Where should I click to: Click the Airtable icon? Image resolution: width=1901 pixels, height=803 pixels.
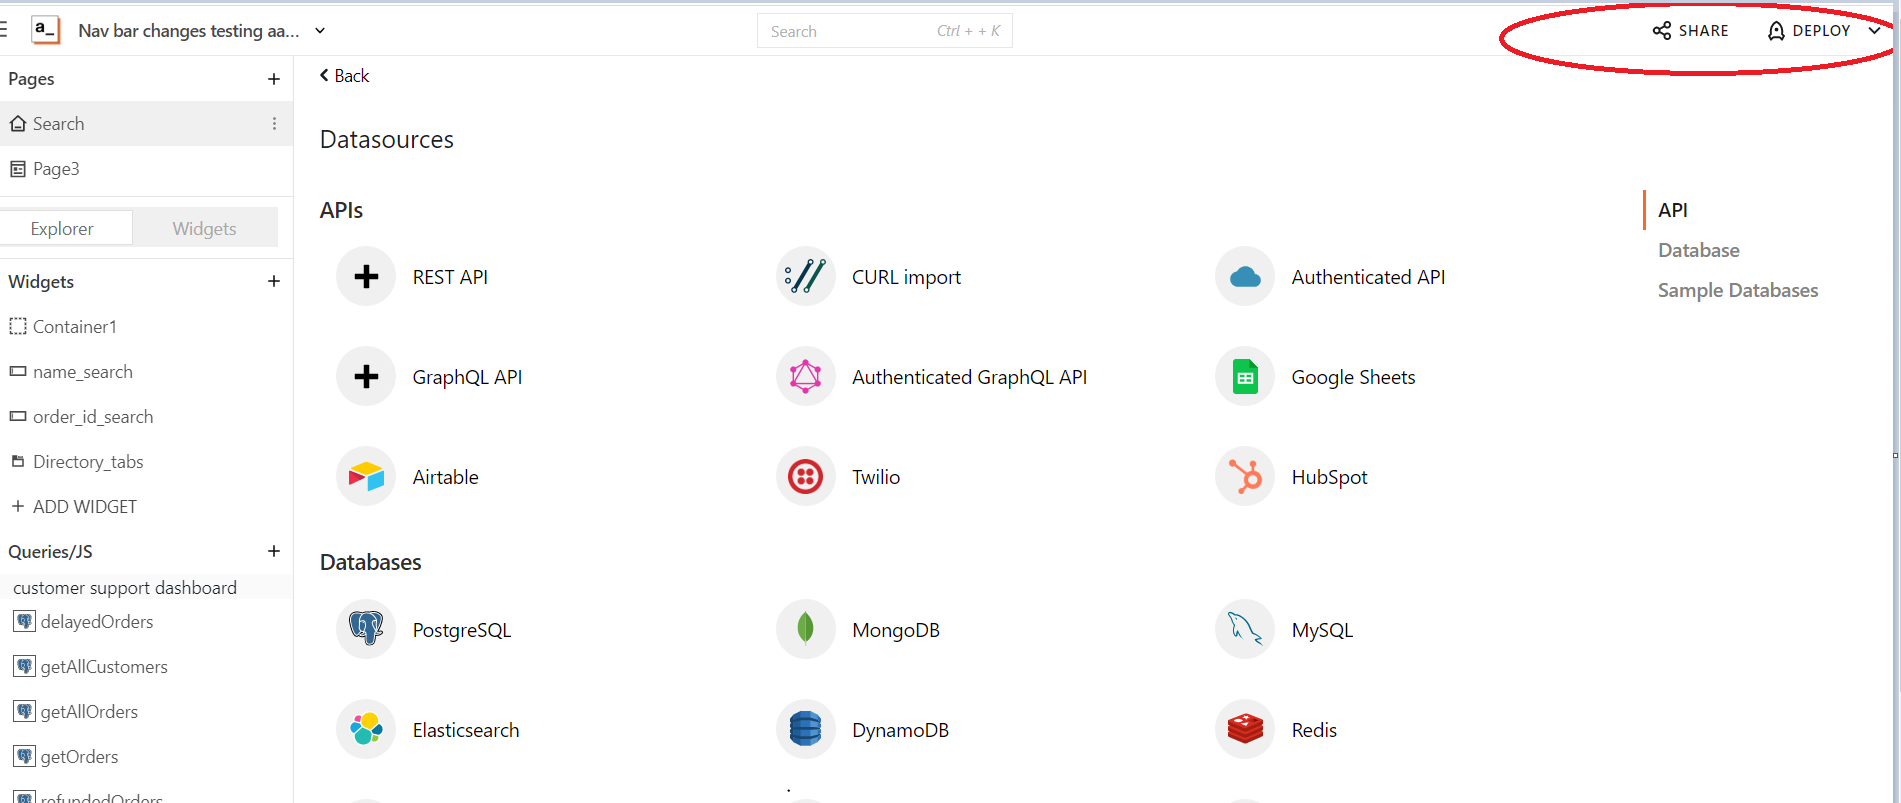366,477
